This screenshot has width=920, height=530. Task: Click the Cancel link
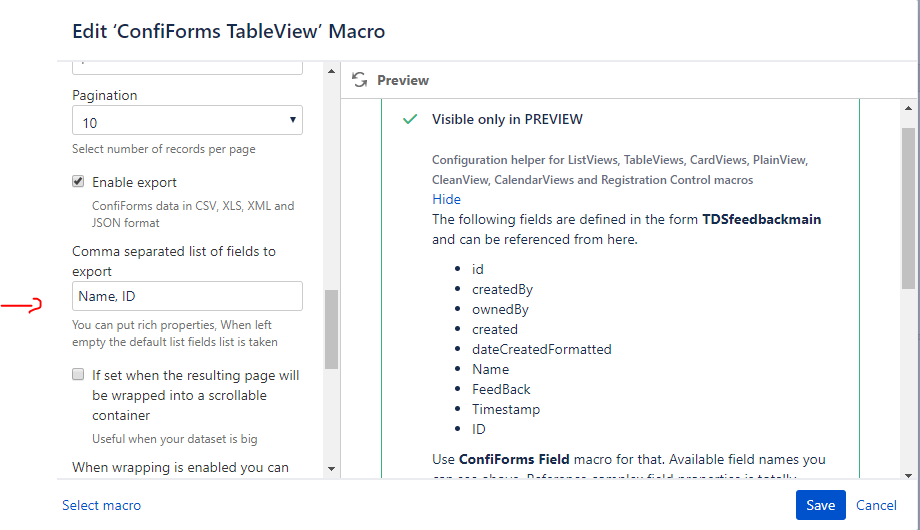pyautogui.click(x=876, y=505)
